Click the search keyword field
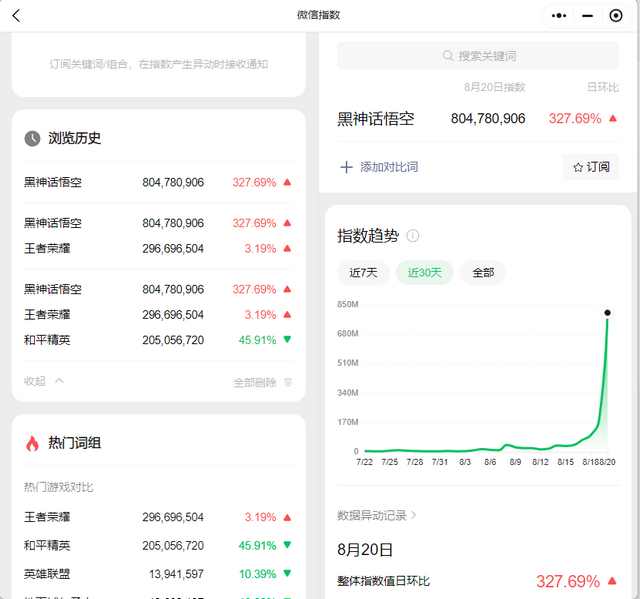Screen dimensions: 640x599 [478, 55]
